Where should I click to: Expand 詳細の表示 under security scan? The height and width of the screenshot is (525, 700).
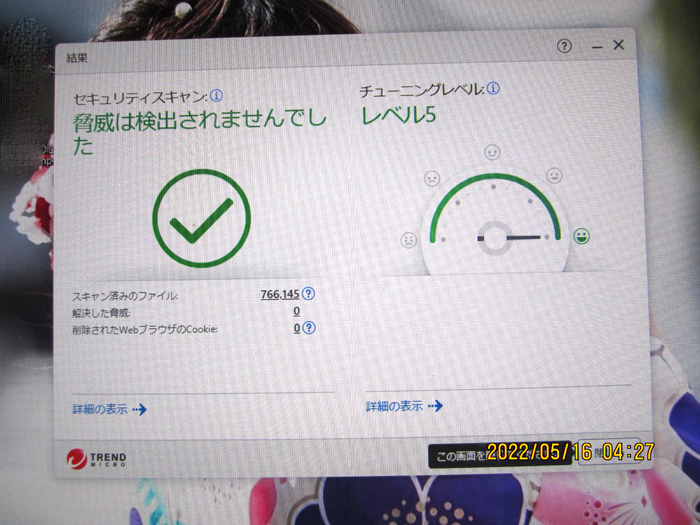[x=109, y=409]
